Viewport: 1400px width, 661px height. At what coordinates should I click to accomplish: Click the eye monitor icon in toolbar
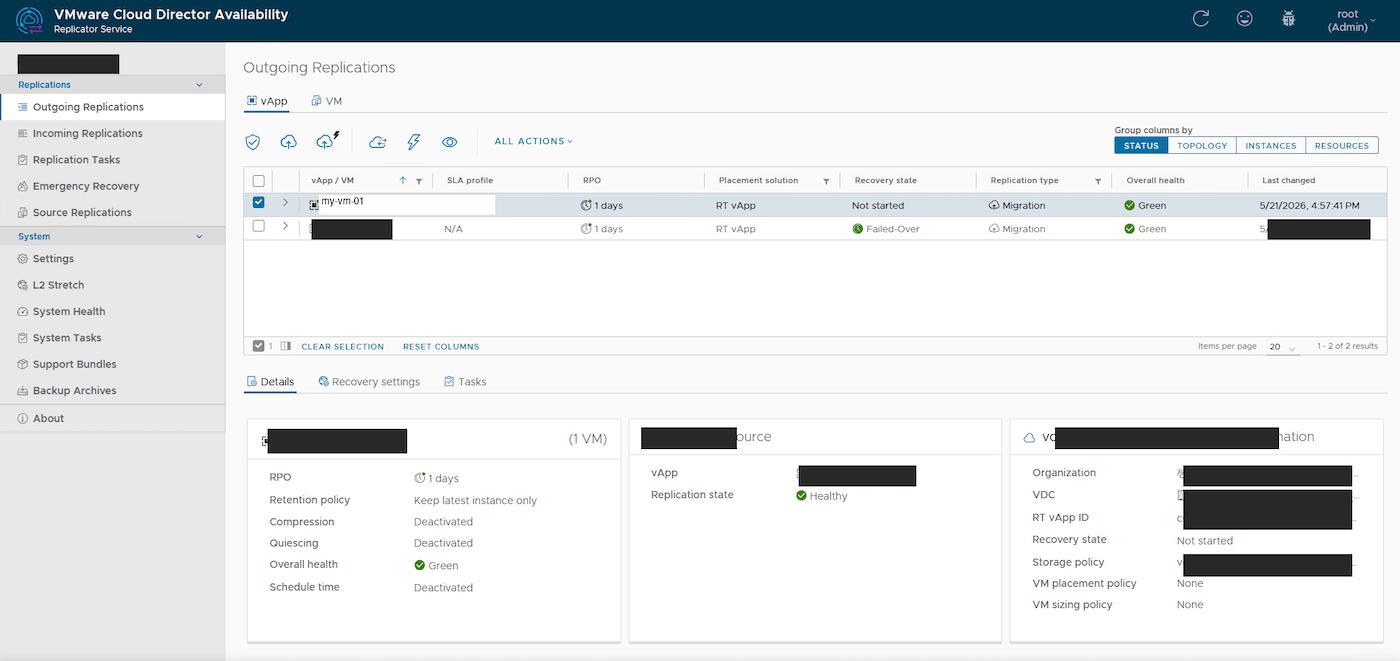(x=450, y=142)
